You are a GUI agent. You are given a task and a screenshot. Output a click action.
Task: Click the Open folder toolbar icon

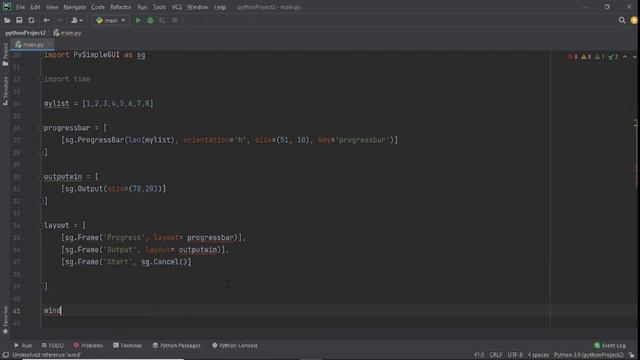click(7, 20)
